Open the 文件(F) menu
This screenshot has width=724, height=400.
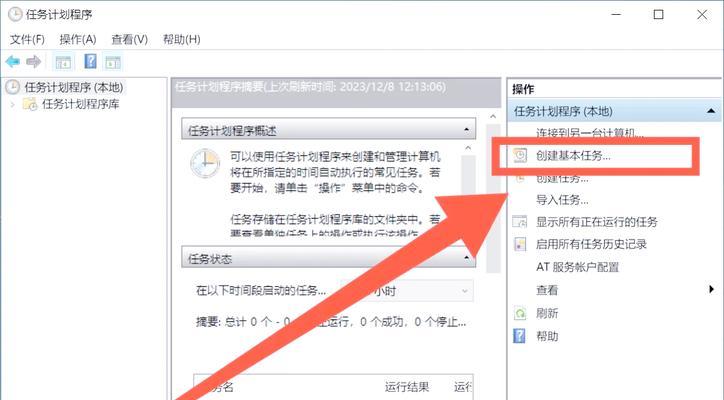[x=27, y=40]
